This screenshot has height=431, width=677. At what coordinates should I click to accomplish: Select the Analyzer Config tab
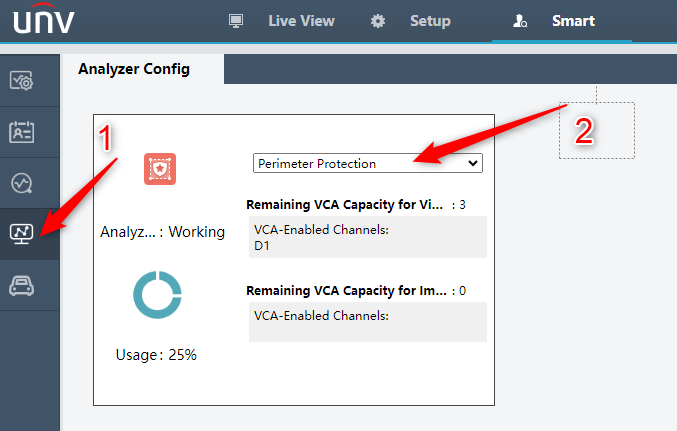tap(134, 69)
